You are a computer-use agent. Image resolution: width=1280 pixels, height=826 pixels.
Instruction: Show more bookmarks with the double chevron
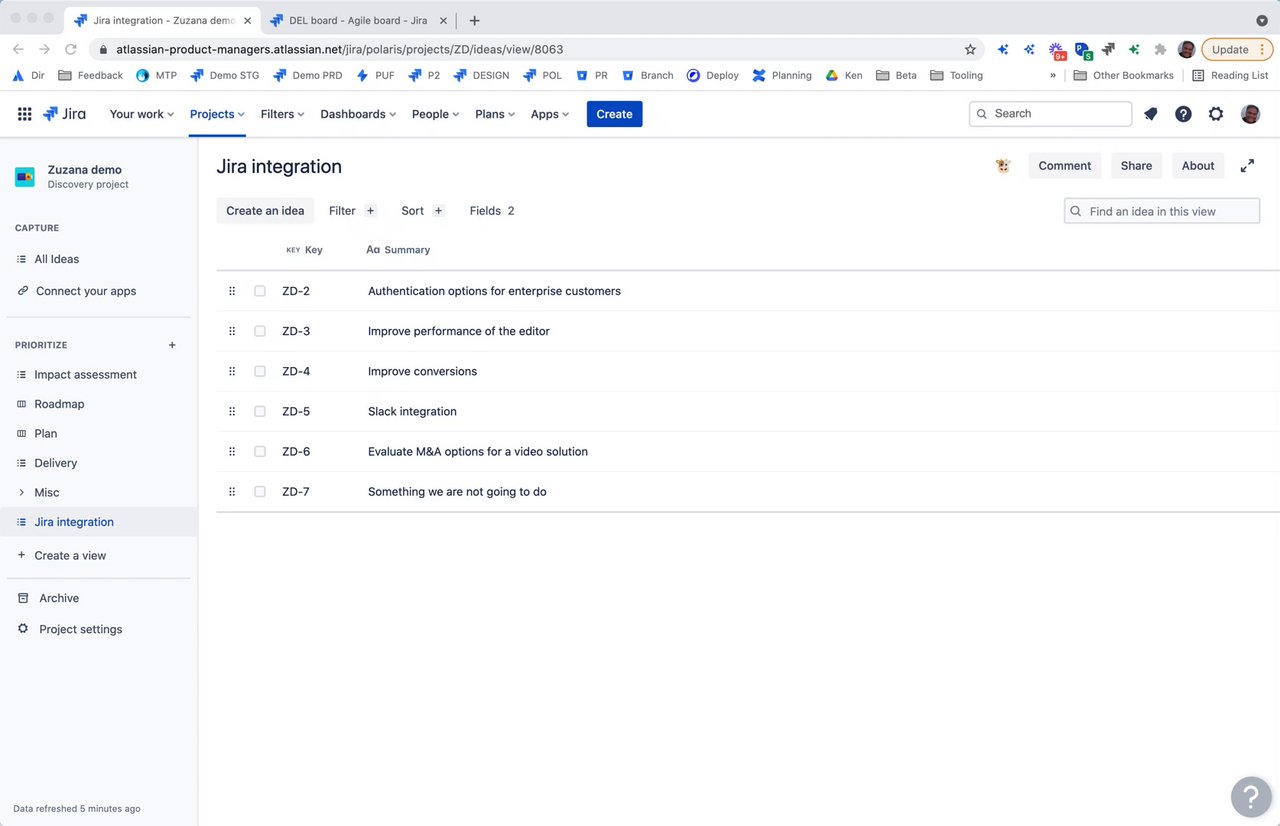click(x=1053, y=75)
